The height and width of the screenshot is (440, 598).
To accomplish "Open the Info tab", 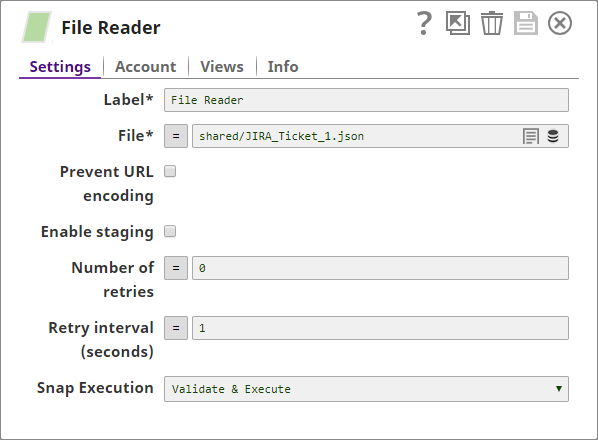I will pyautogui.click(x=283, y=67).
